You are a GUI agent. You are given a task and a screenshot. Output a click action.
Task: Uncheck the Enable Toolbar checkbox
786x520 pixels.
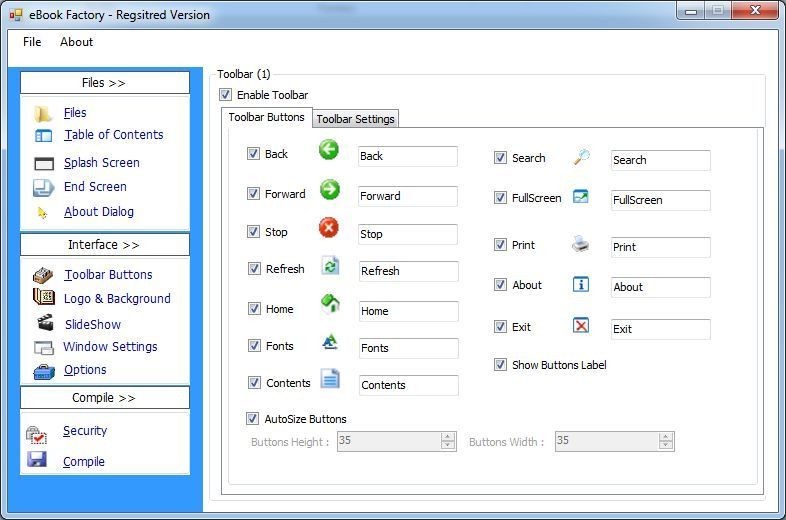click(x=226, y=94)
